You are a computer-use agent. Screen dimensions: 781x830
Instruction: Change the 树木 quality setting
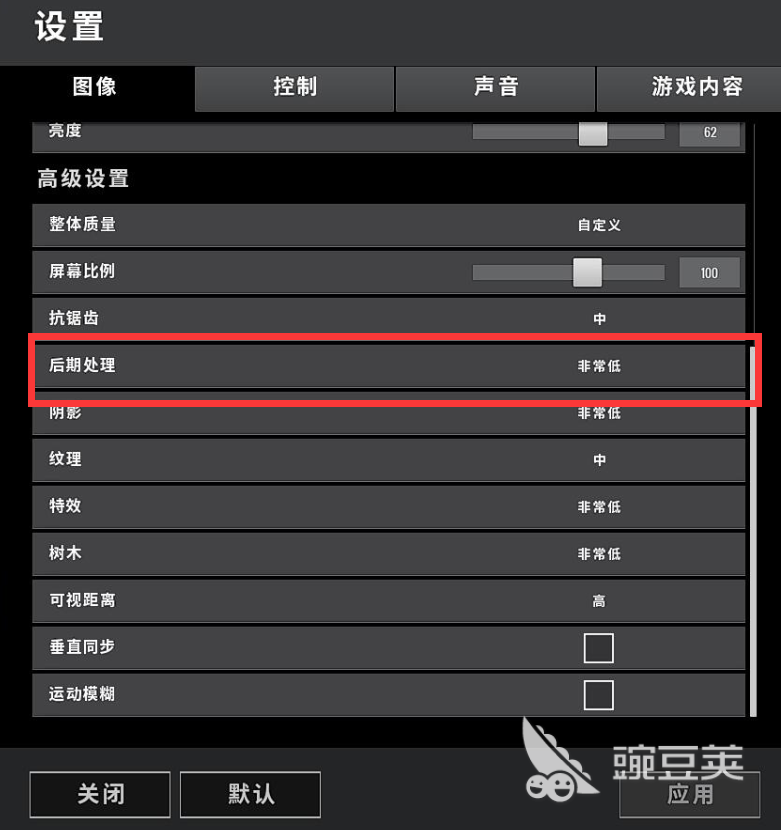tap(599, 554)
